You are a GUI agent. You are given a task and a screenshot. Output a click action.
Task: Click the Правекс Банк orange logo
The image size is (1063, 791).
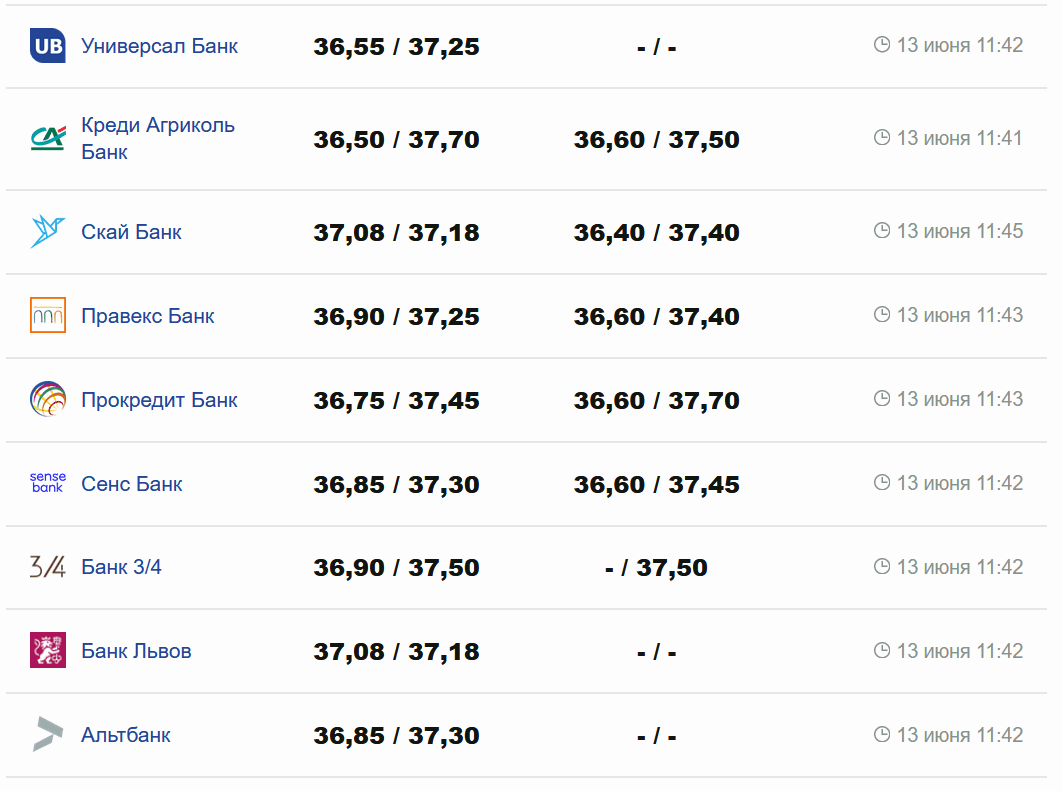pos(47,315)
